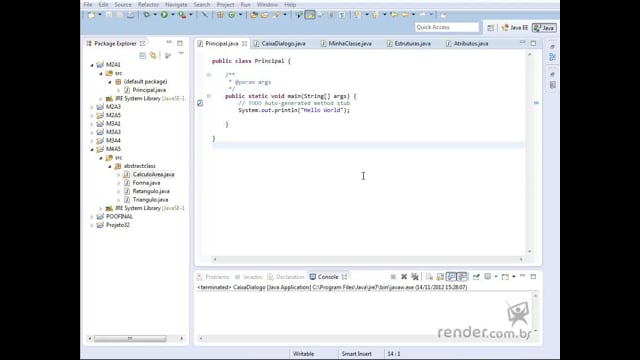The width and height of the screenshot is (640, 360).
Task: Select Triangulo.java in Package Explorer
Action: point(150,200)
